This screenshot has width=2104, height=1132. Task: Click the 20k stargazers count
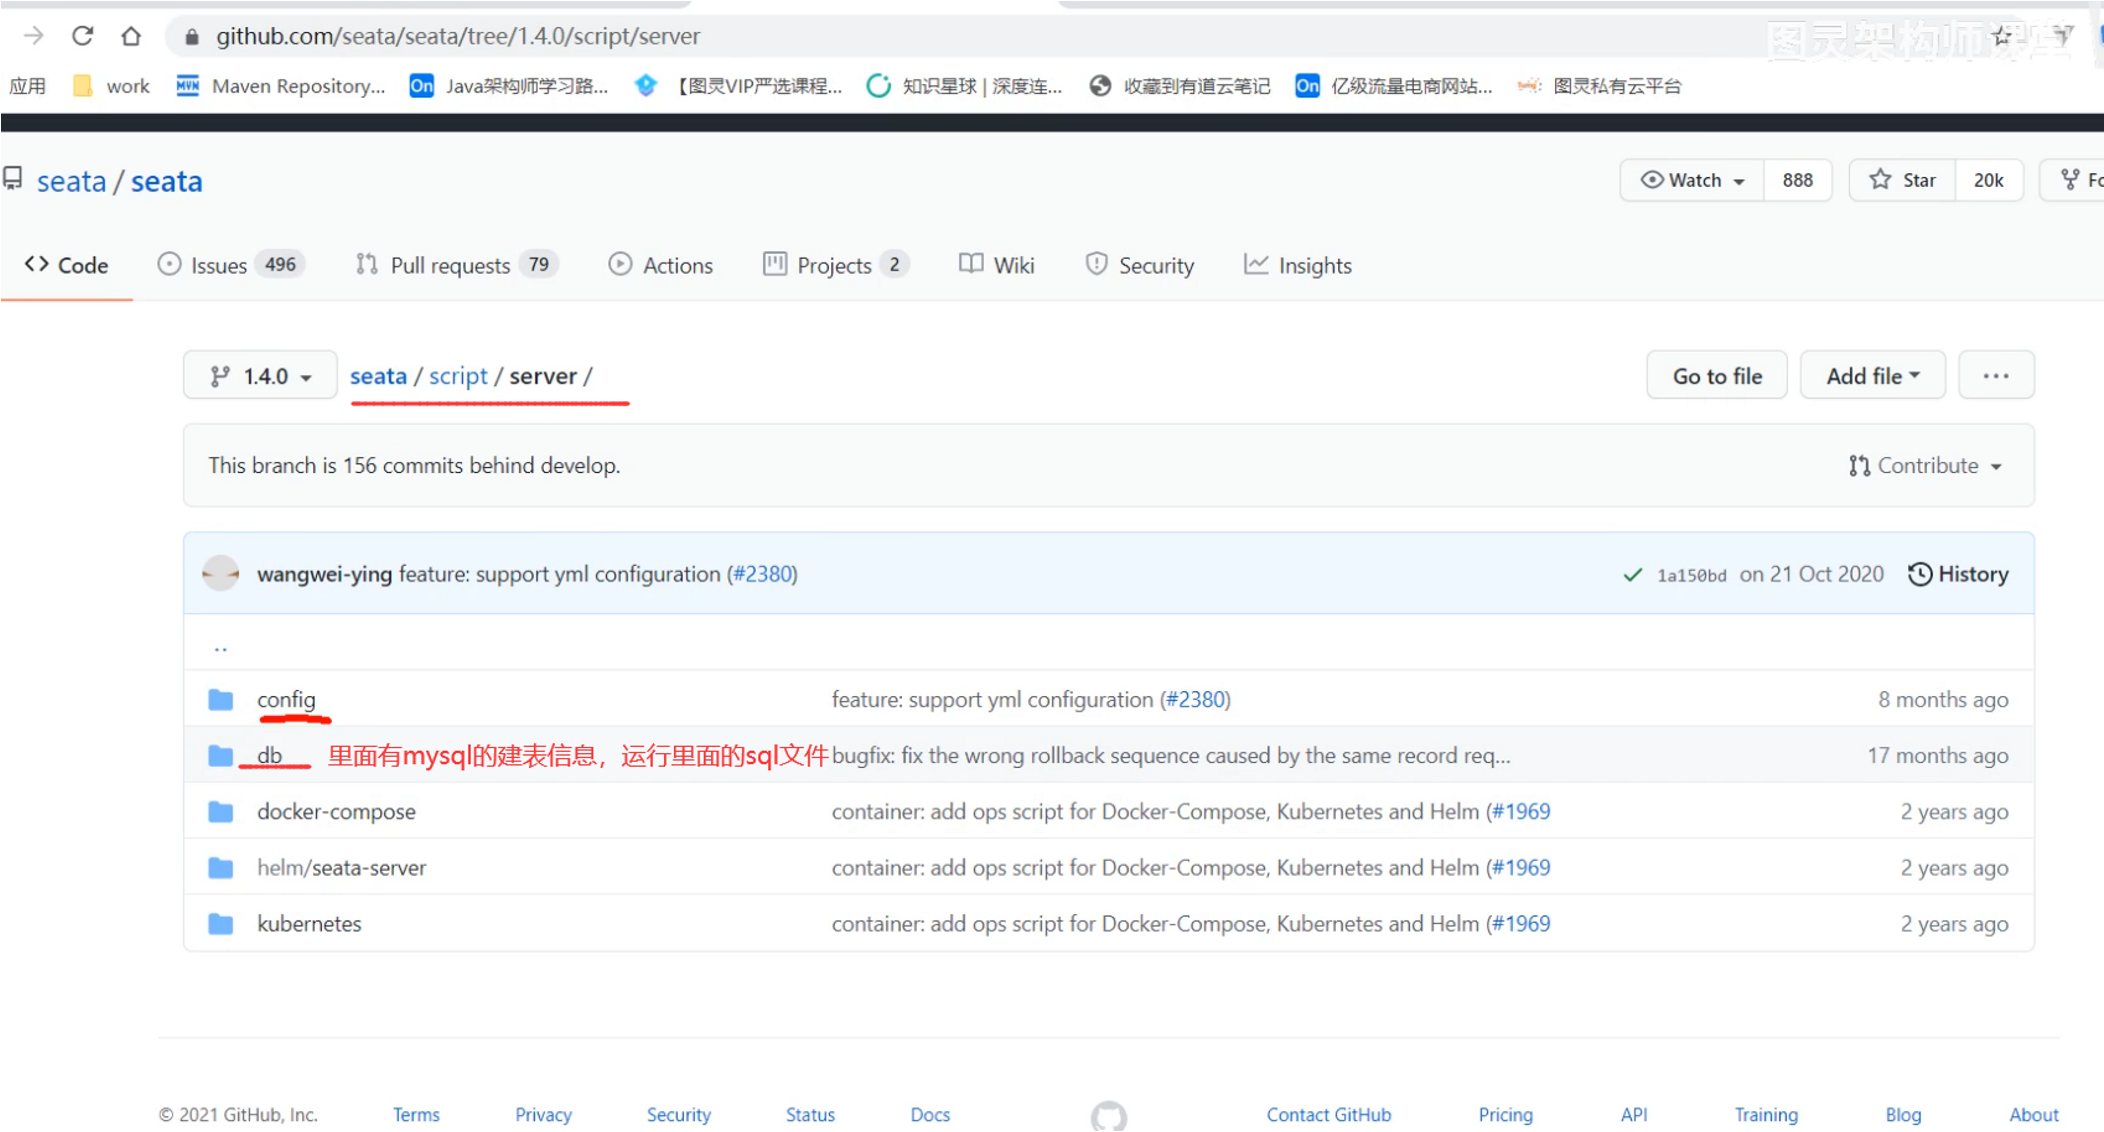[x=1988, y=180]
